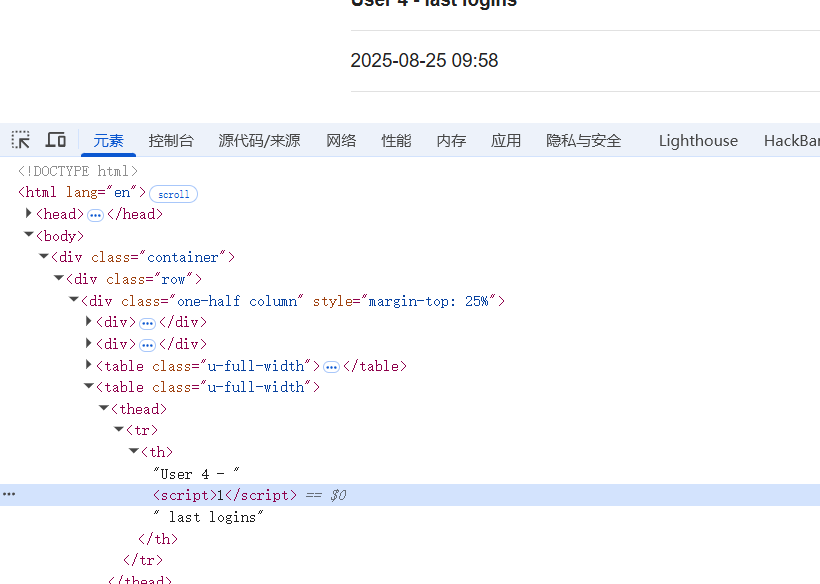Open the 性能 tab
The width and height of the screenshot is (820, 584).
396,141
